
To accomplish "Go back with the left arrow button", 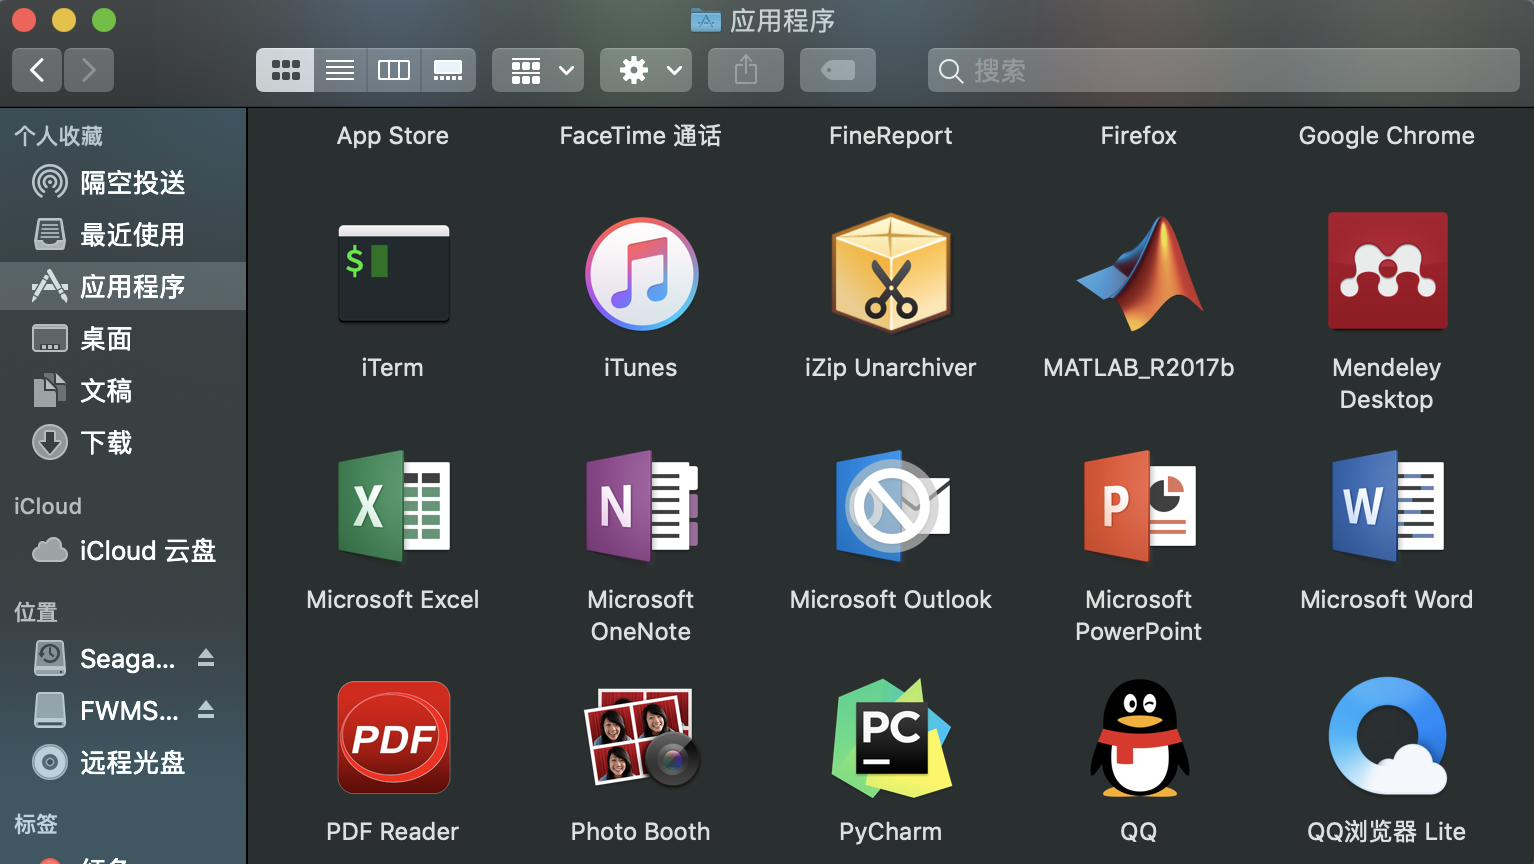I will coord(37,70).
